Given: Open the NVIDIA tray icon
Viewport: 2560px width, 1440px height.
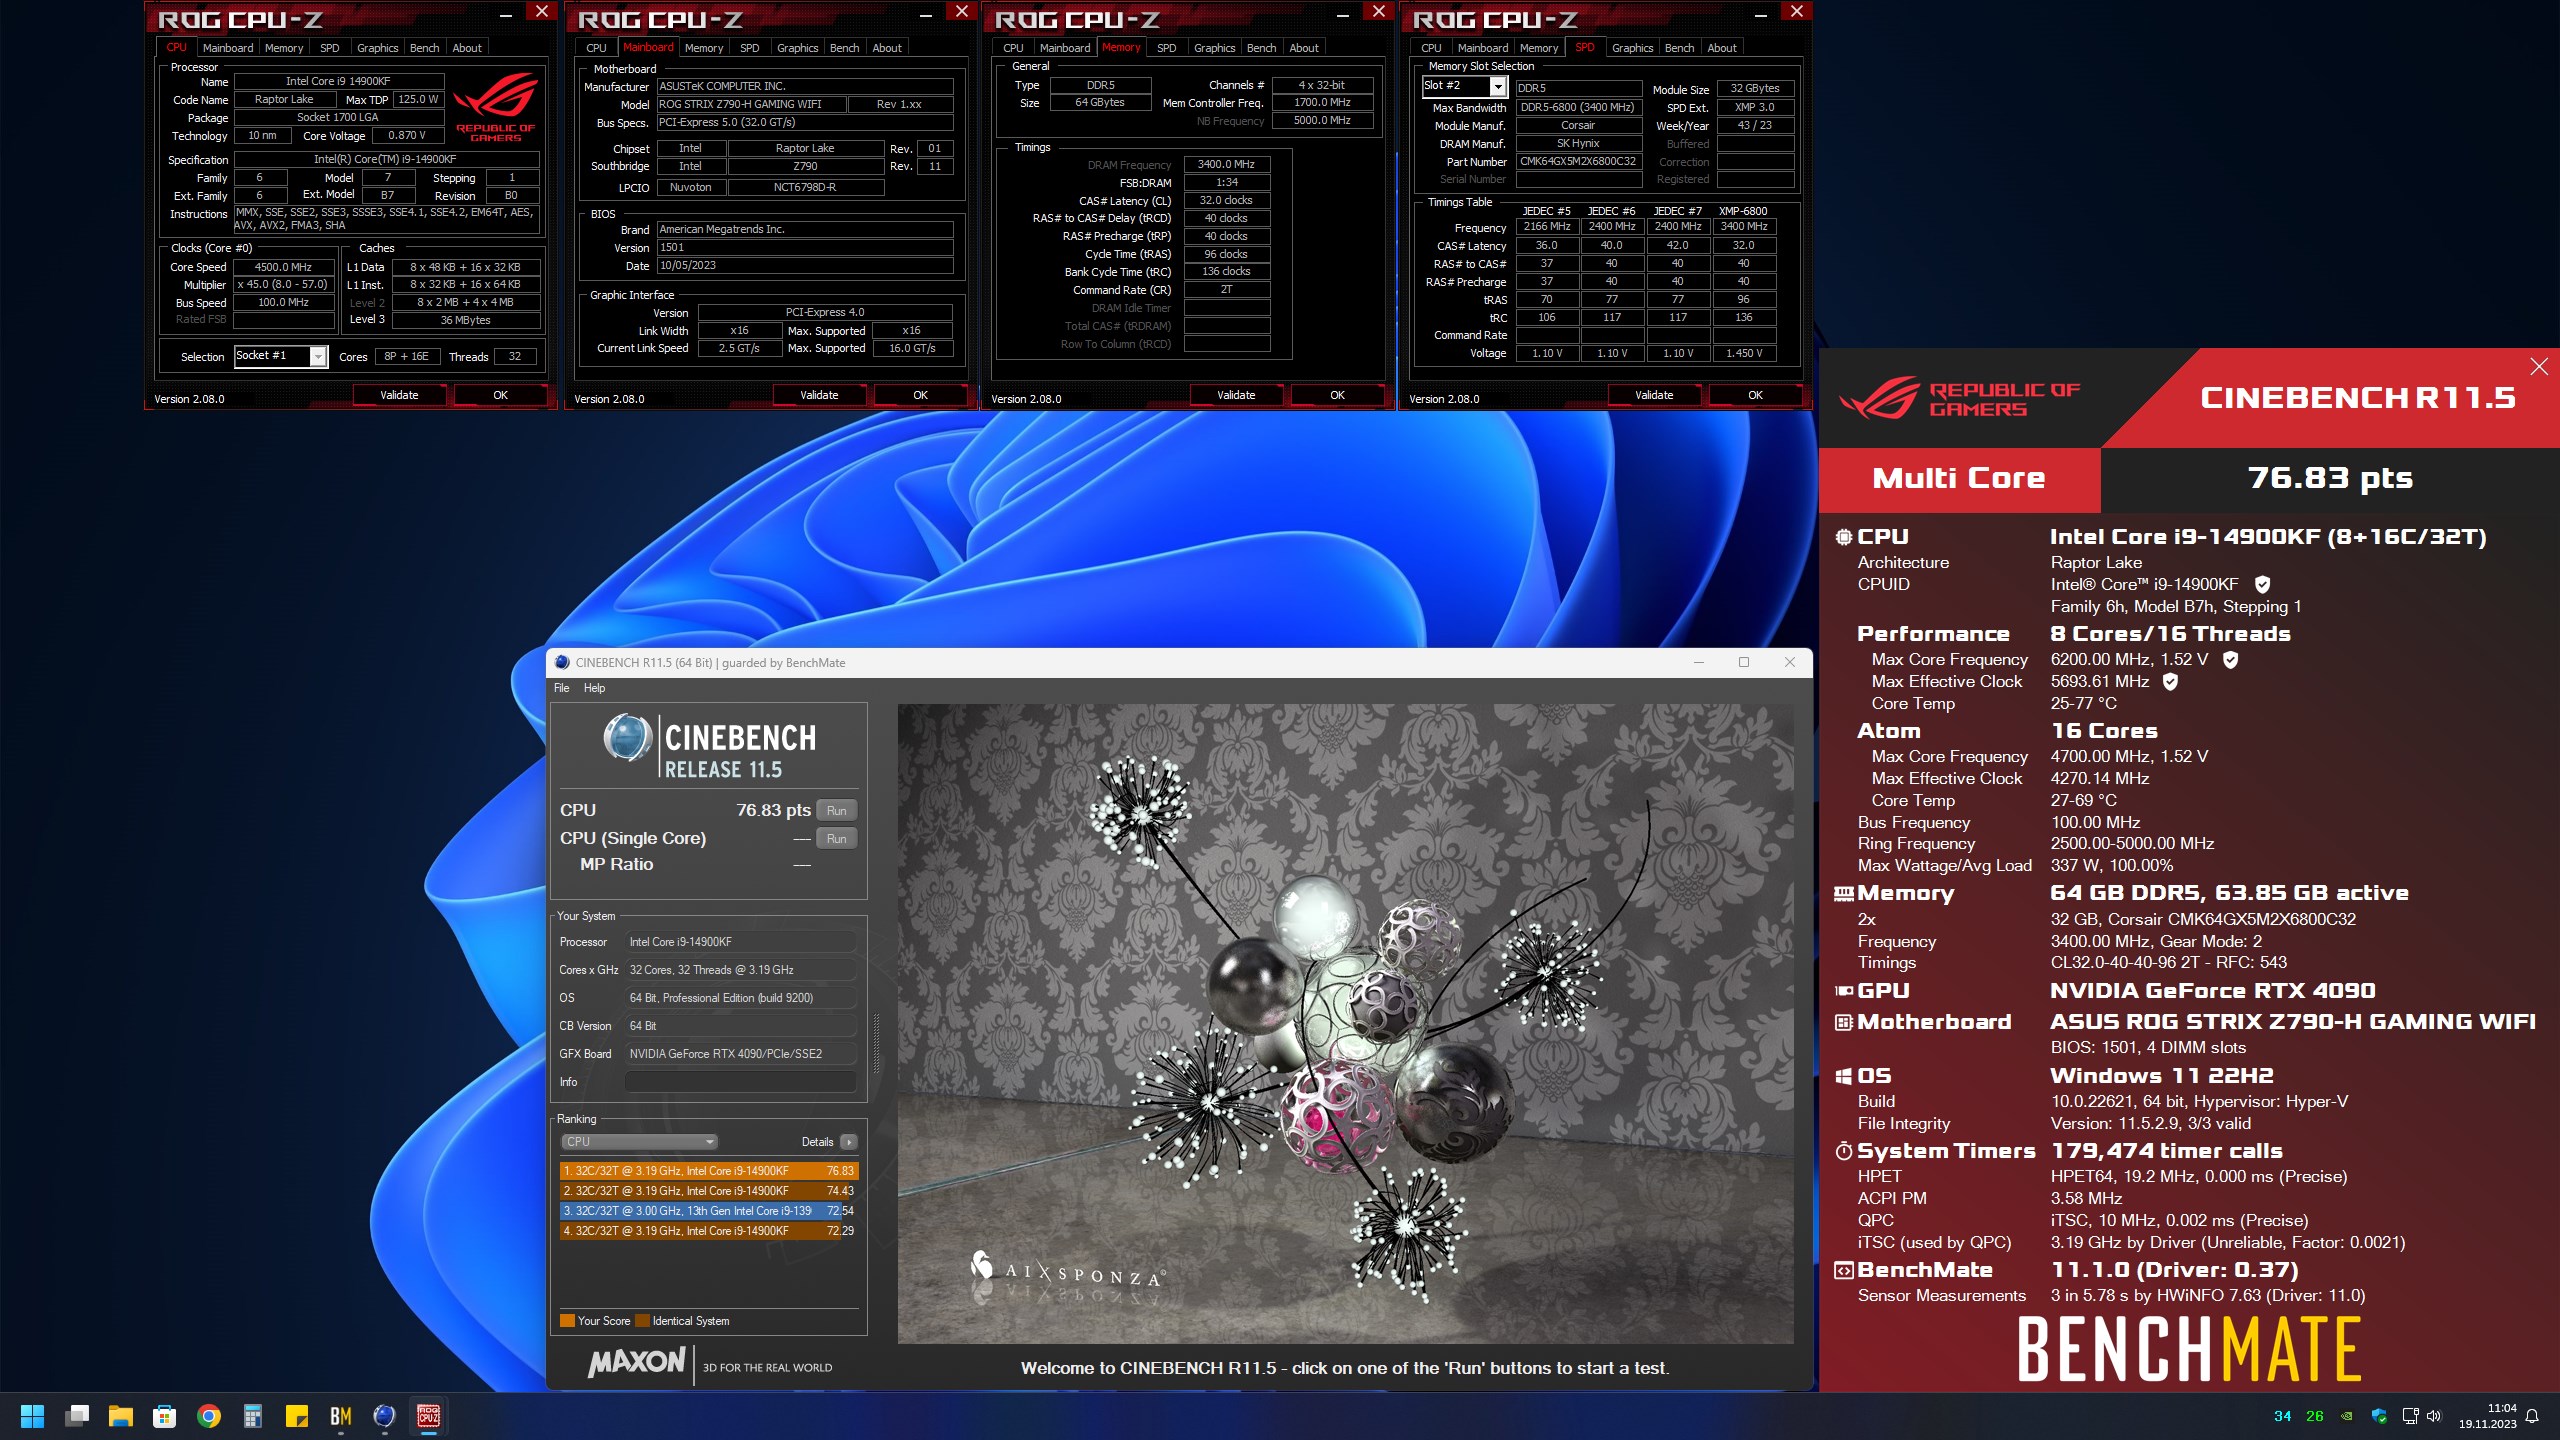Looking at the screenshot, I should pyautogui.click(x=2346, y=1416).
